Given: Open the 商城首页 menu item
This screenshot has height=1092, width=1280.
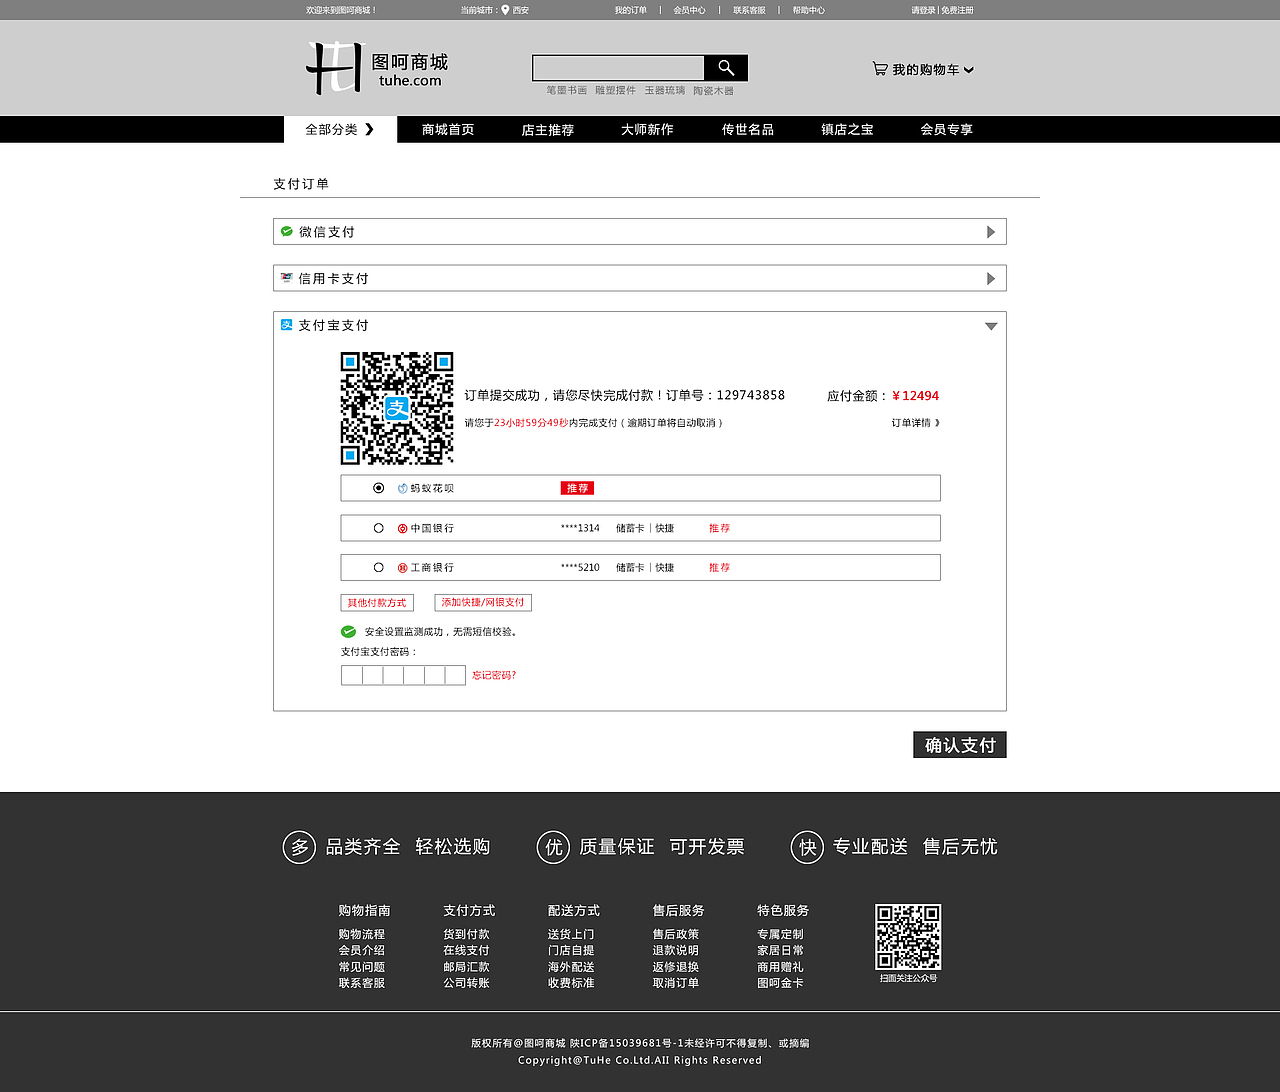Looking at the screenshot, I should pyautogui.click(x=446, y=129).
